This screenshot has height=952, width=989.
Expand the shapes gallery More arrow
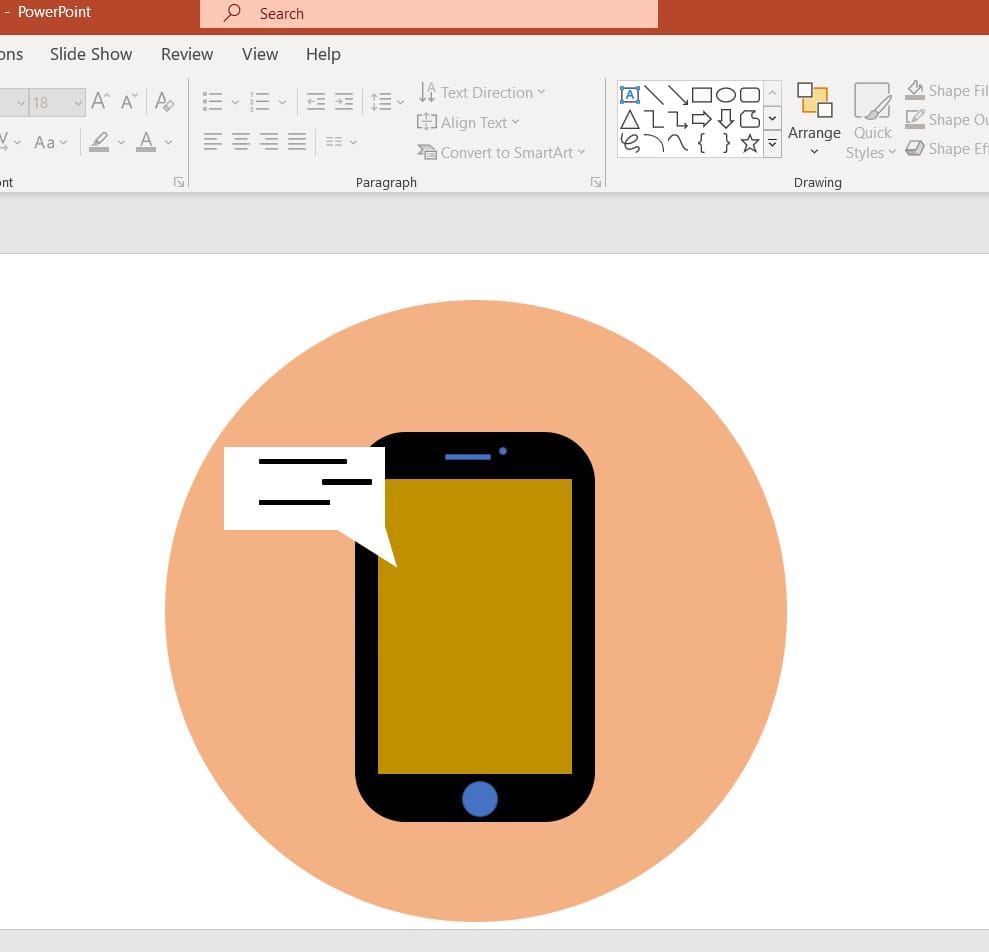[772, 143]
